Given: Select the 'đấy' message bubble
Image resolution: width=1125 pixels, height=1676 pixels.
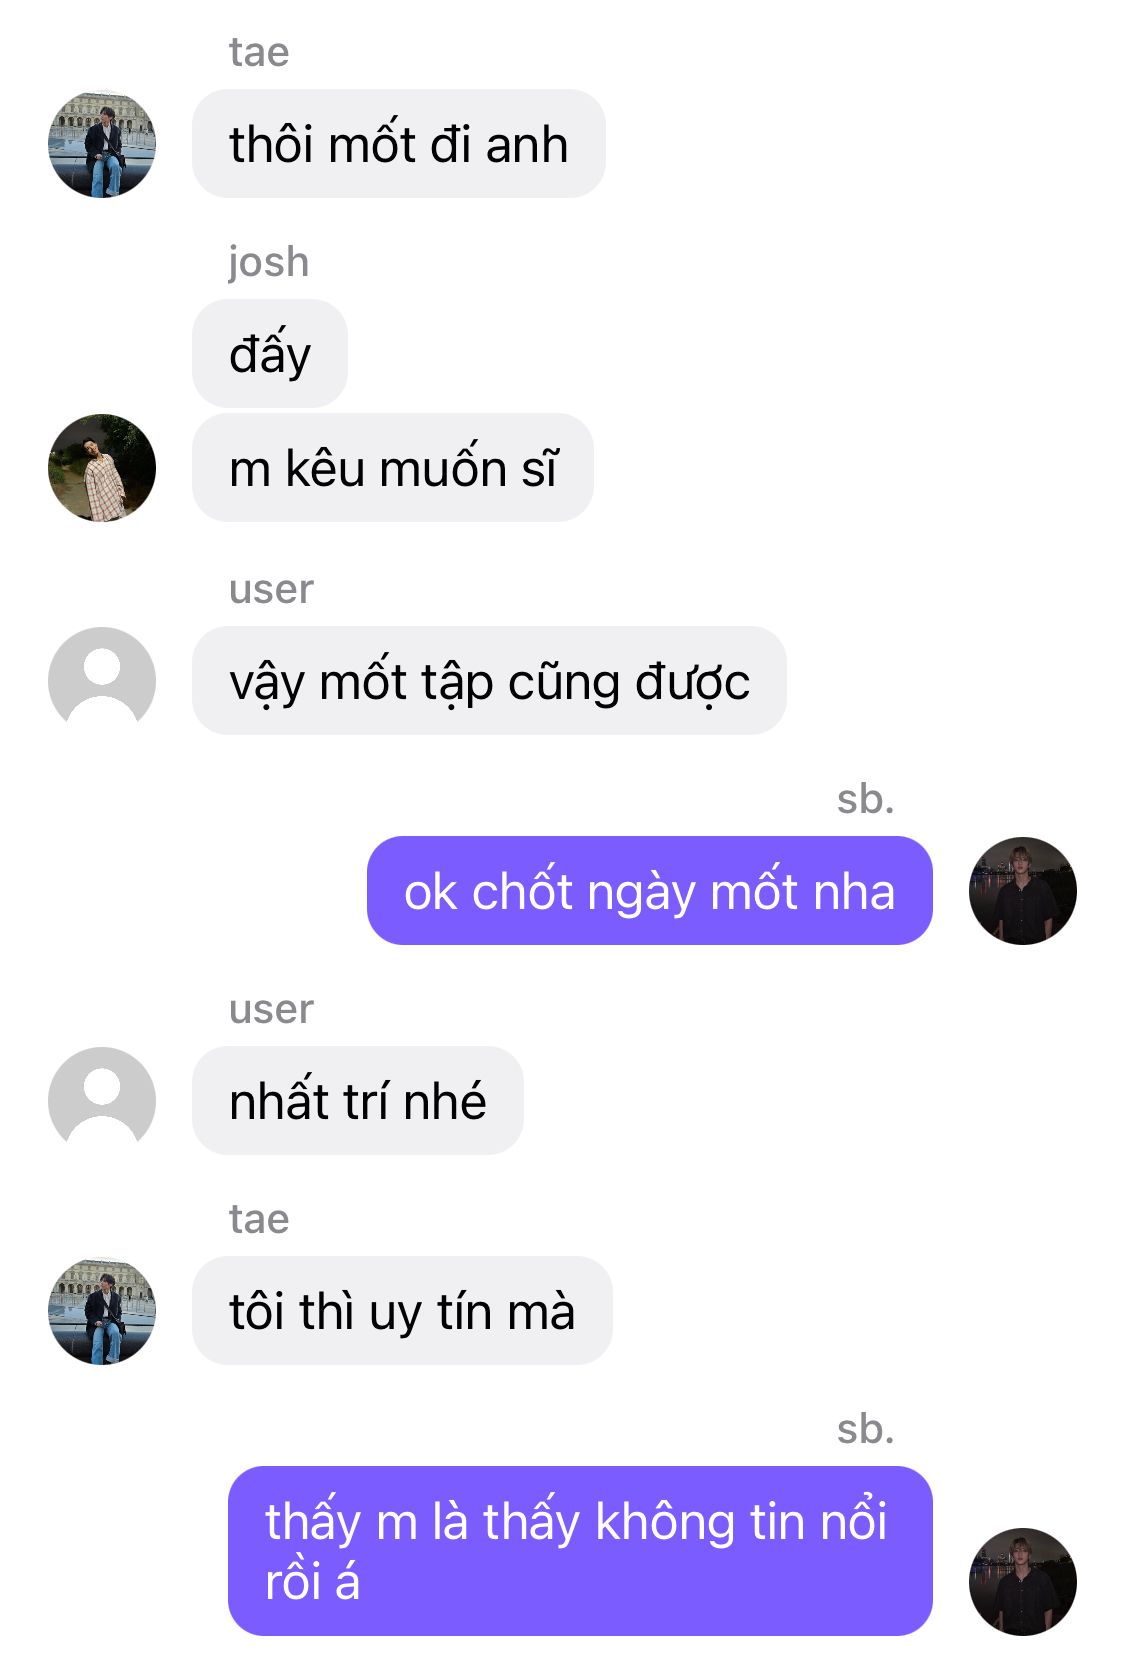Looking at the screenshot, I should [270, 353].
